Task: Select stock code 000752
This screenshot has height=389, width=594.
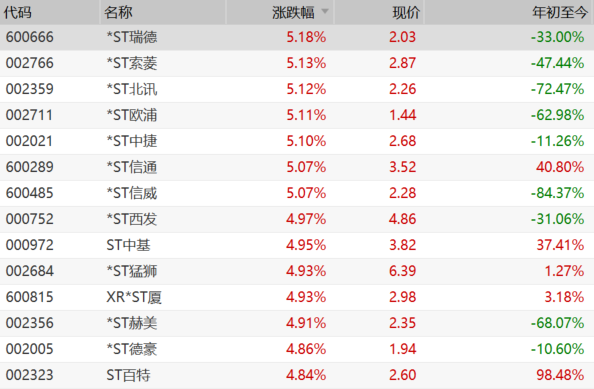Action: point(30,219)
